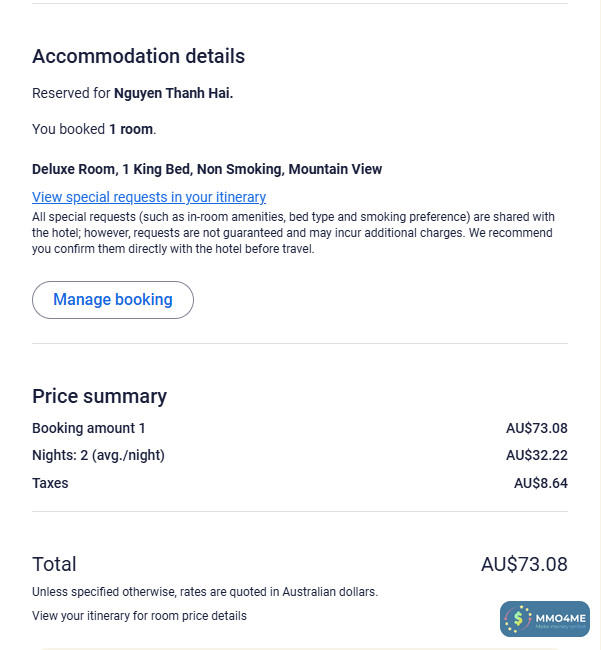Image resolution: width=601 pixels, height=650 pixels.
Task: Select the AU$8.64 taxes amount
Action: click(x=540, y=483)
